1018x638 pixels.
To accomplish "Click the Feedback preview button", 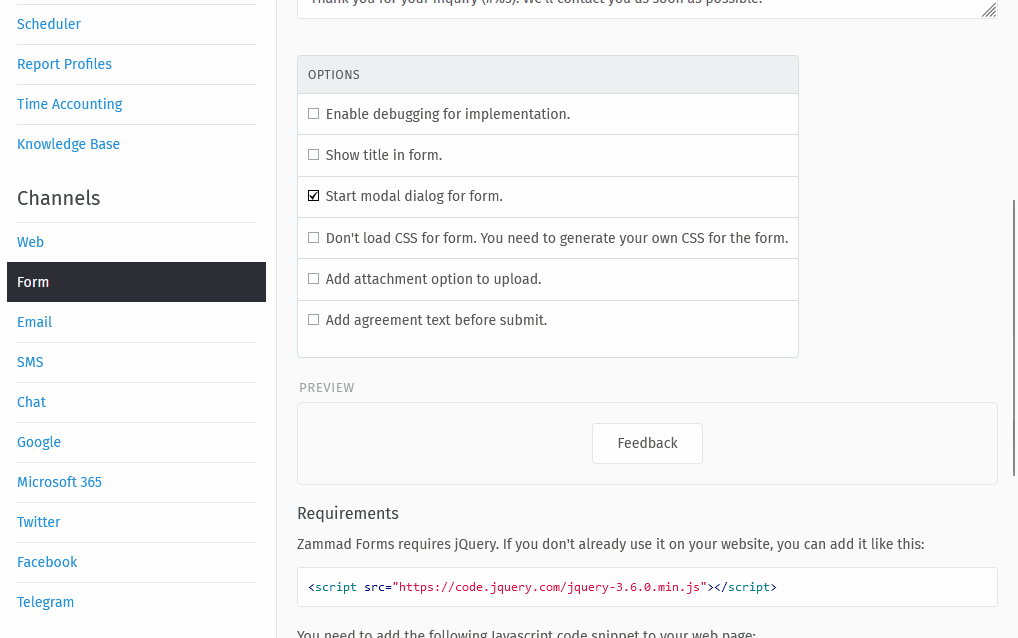I will tap(647, 443).
